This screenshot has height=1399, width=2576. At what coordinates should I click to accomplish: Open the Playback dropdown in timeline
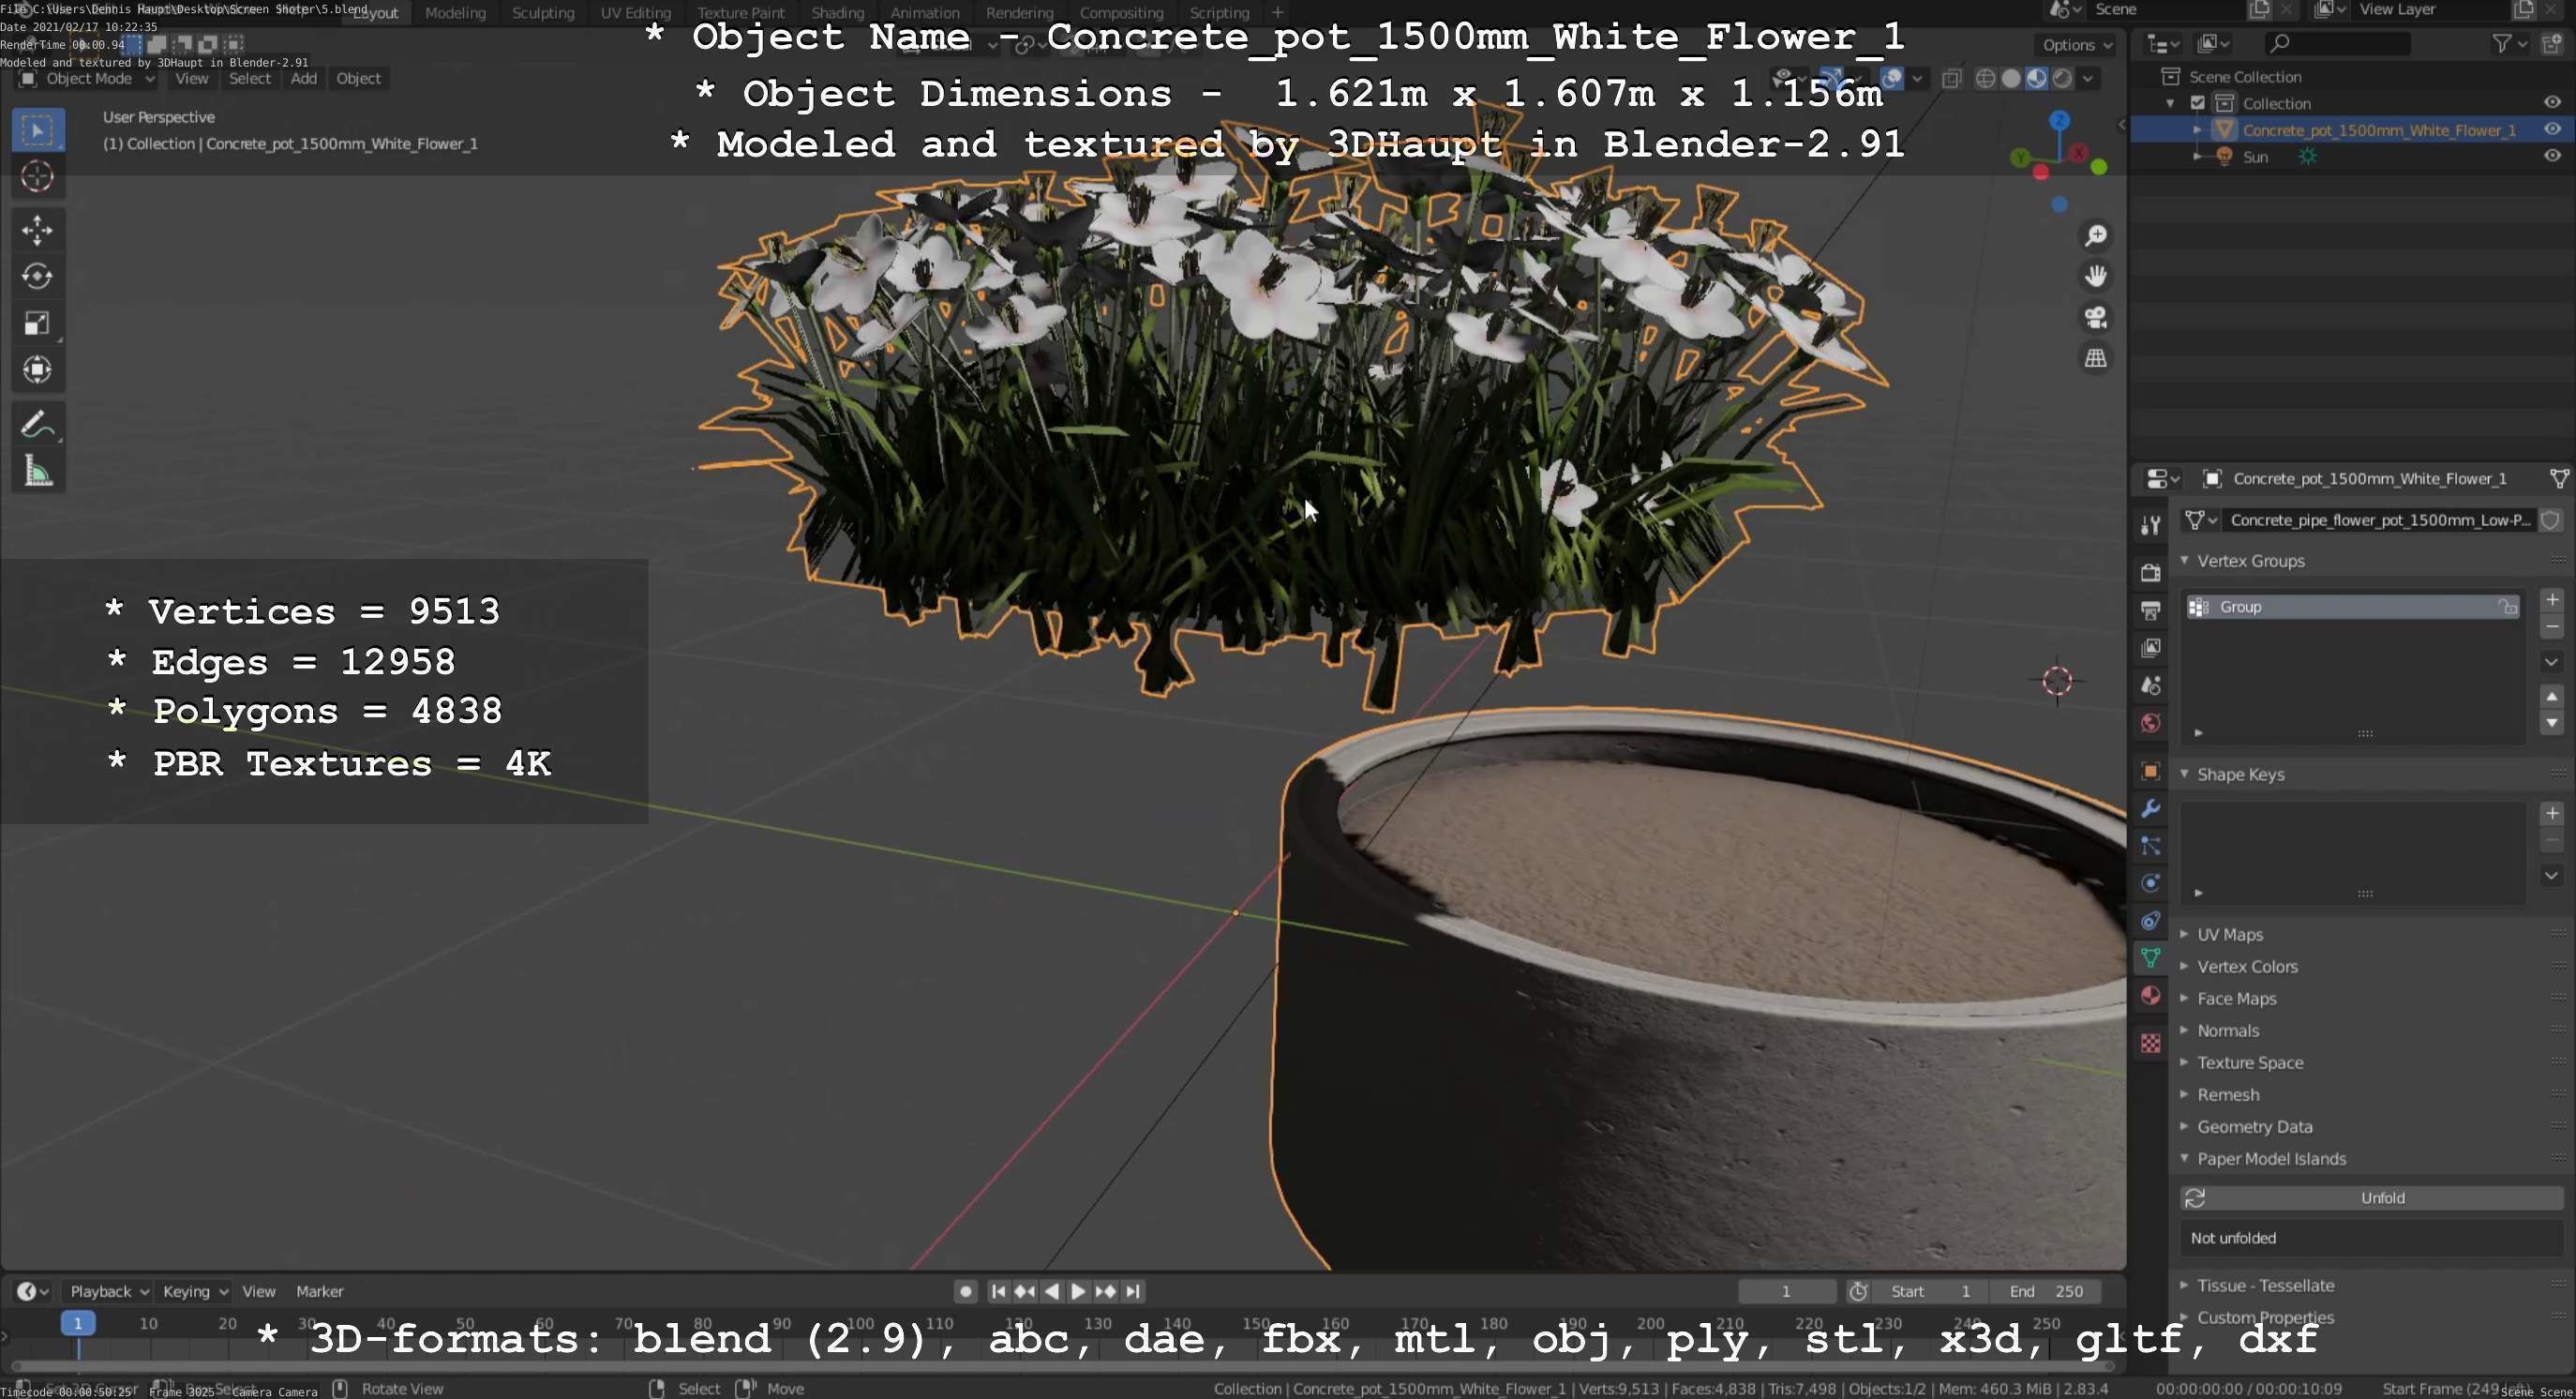108,1291
